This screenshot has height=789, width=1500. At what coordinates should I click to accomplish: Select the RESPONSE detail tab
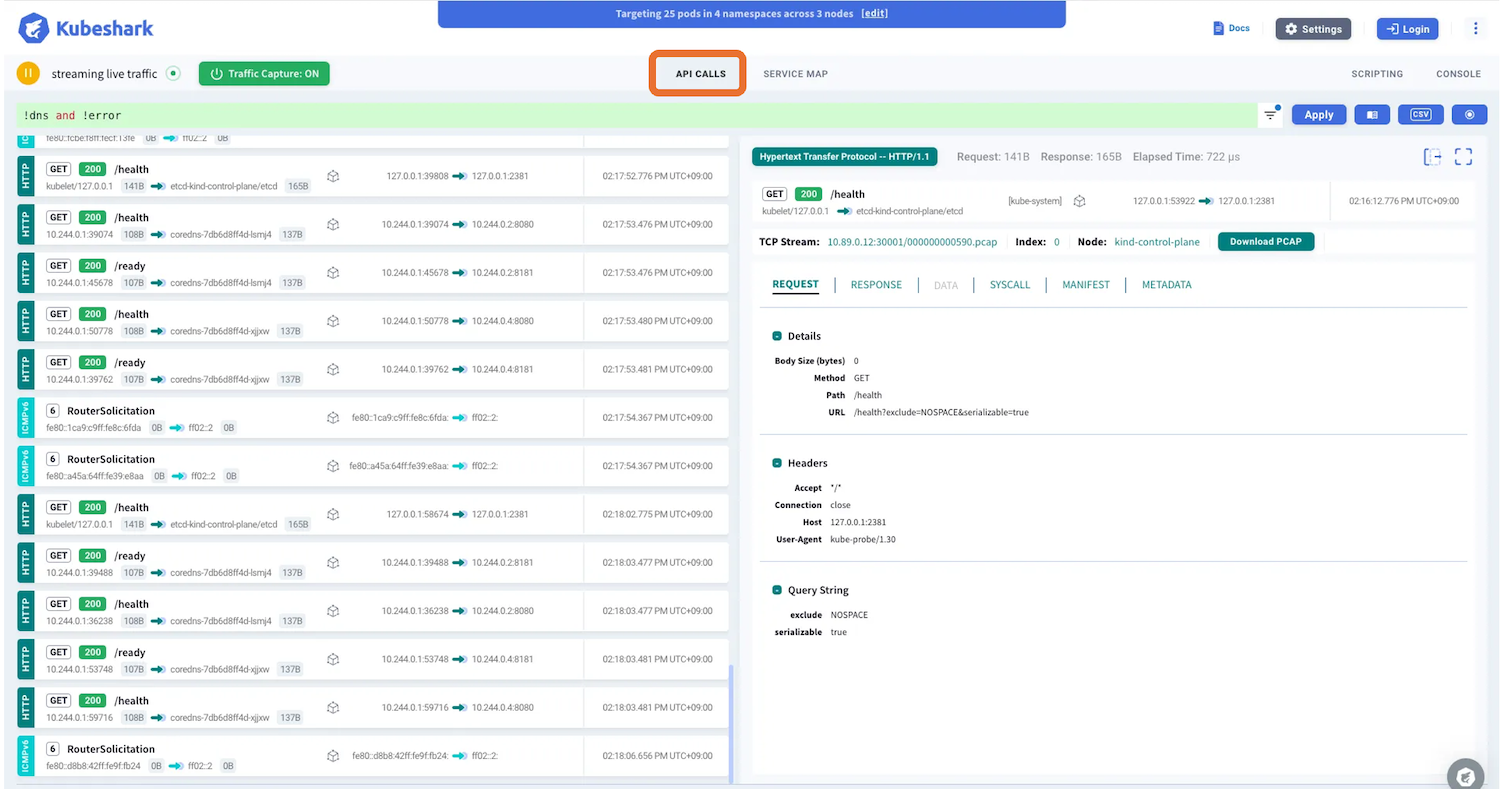876,285
